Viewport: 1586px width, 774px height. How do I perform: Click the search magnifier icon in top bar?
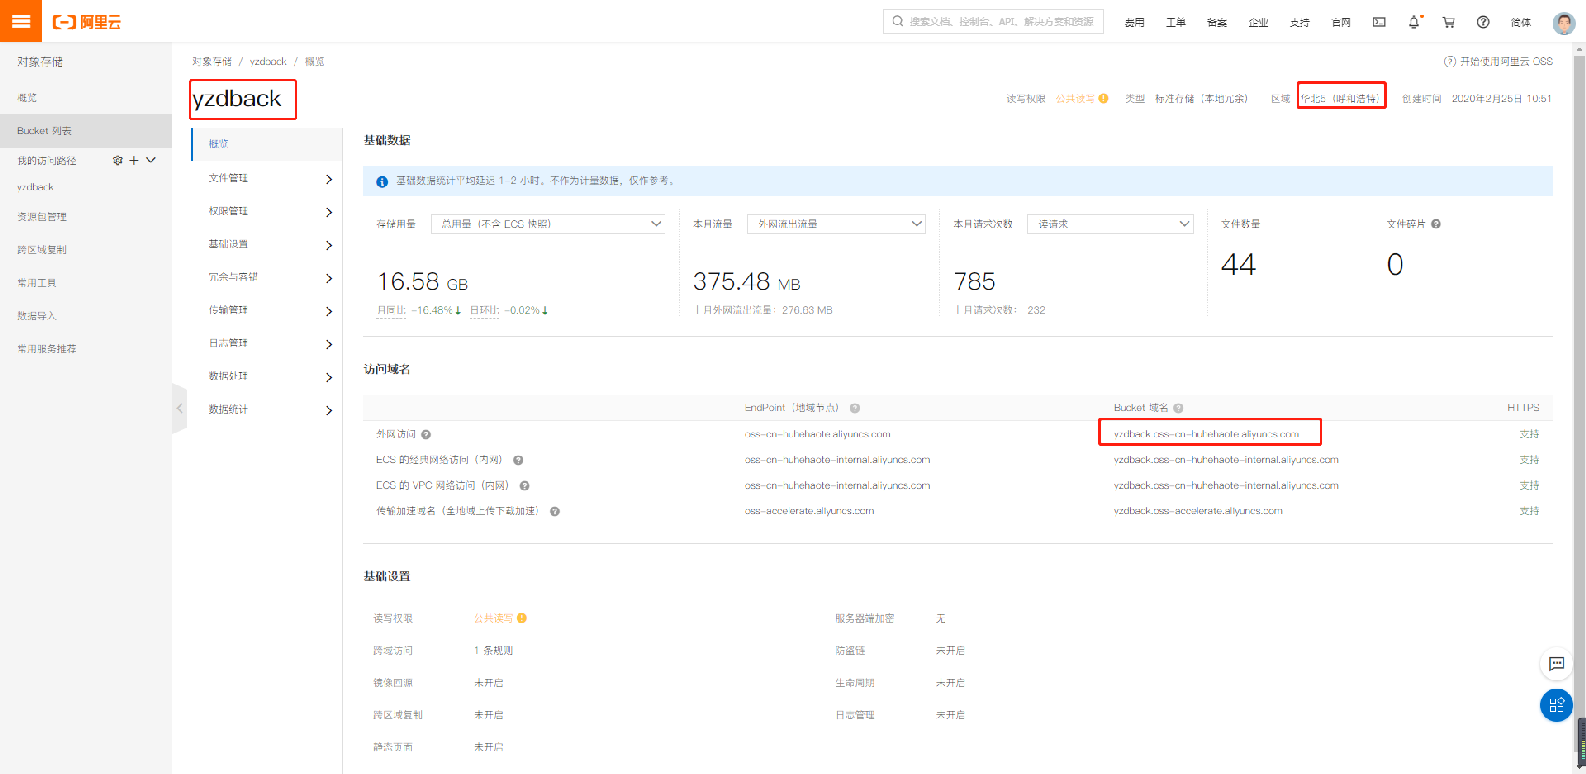pos(898,21)
